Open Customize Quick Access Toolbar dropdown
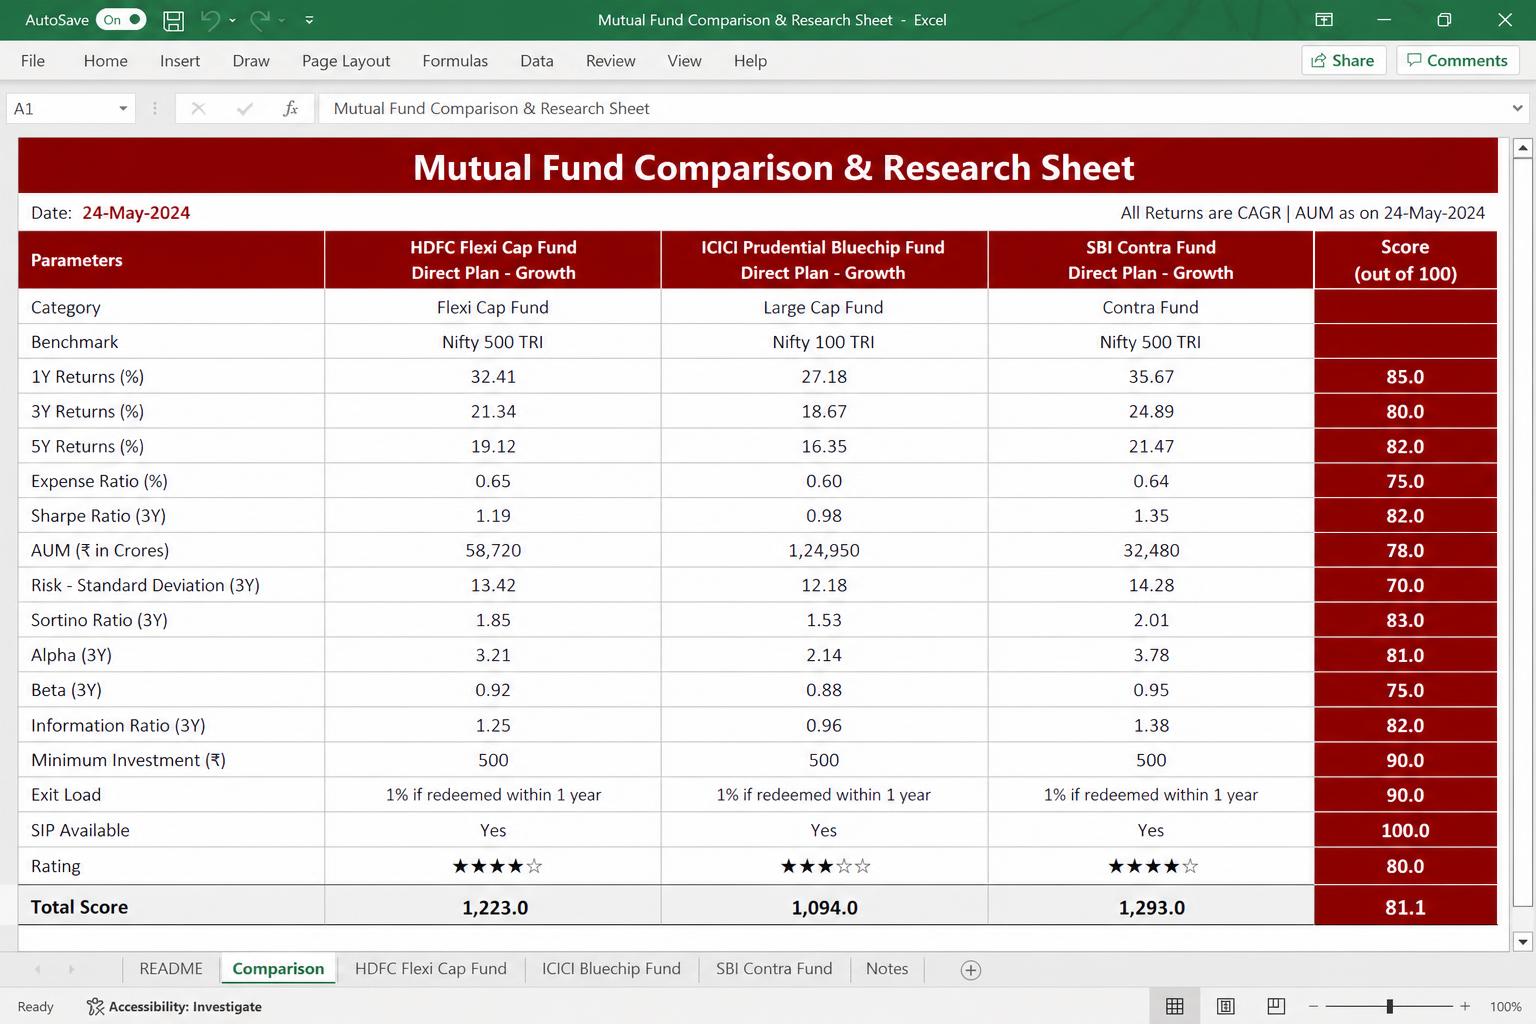 309,20
